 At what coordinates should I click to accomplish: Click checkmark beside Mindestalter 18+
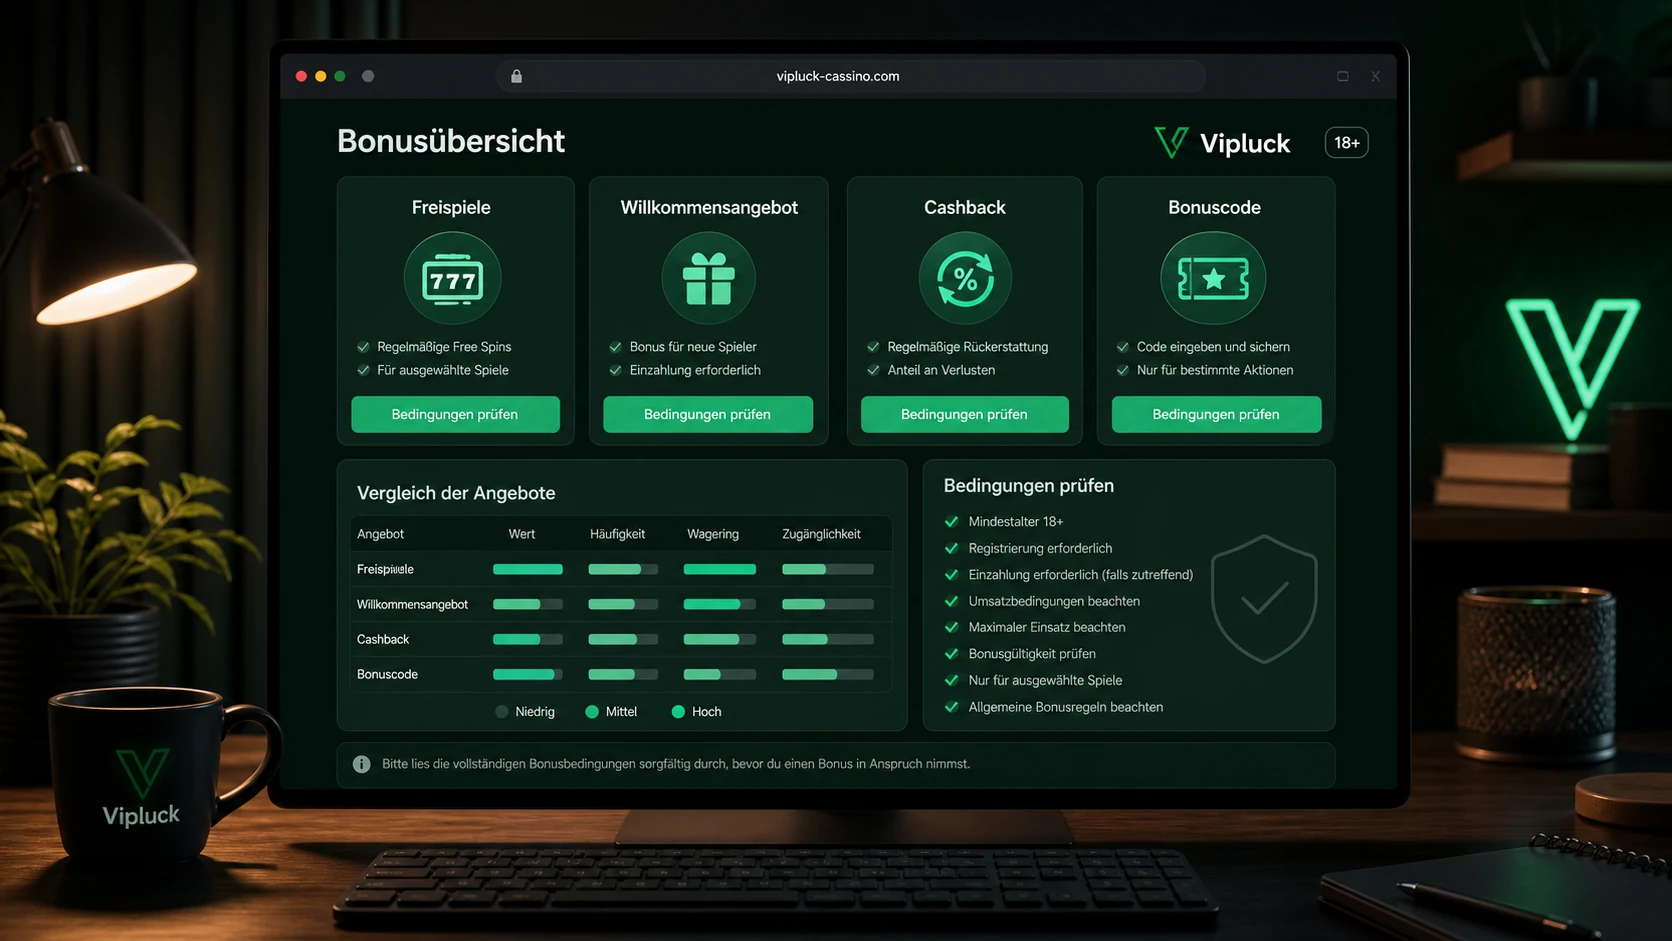coord(951,521)
